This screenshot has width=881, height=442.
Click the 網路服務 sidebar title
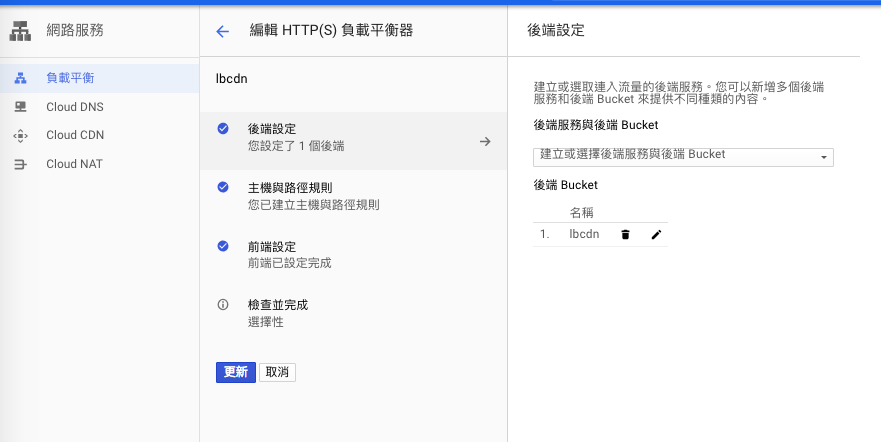click(75, 30)
